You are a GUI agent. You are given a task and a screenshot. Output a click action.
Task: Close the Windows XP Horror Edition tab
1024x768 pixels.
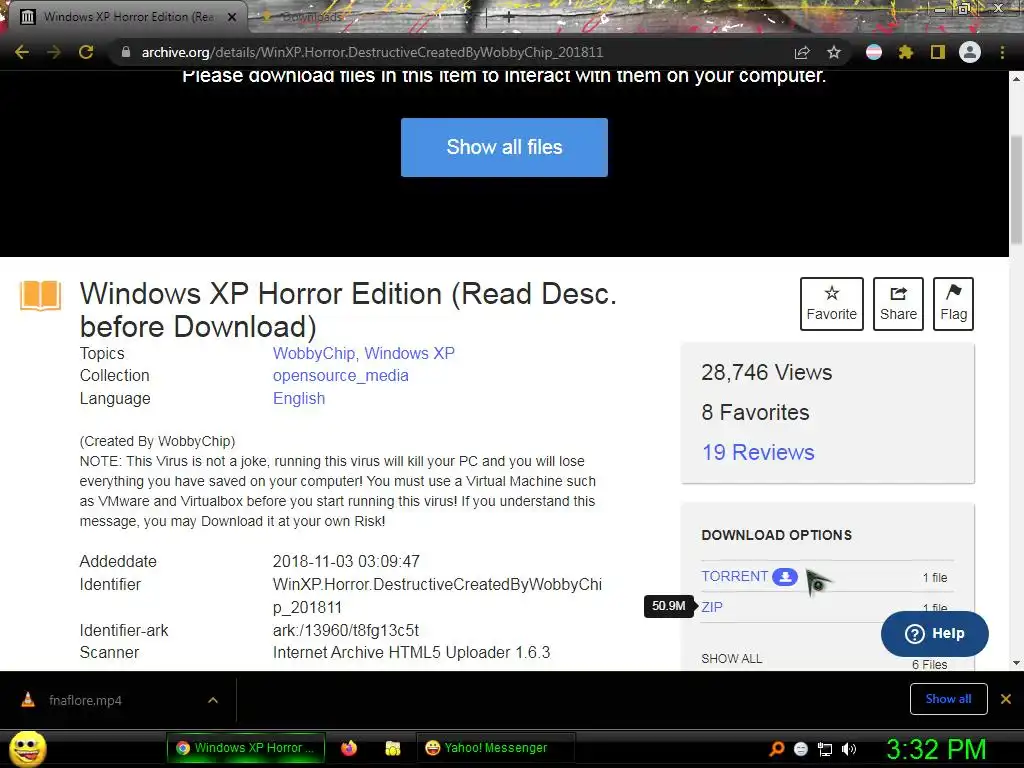(232, 17)
